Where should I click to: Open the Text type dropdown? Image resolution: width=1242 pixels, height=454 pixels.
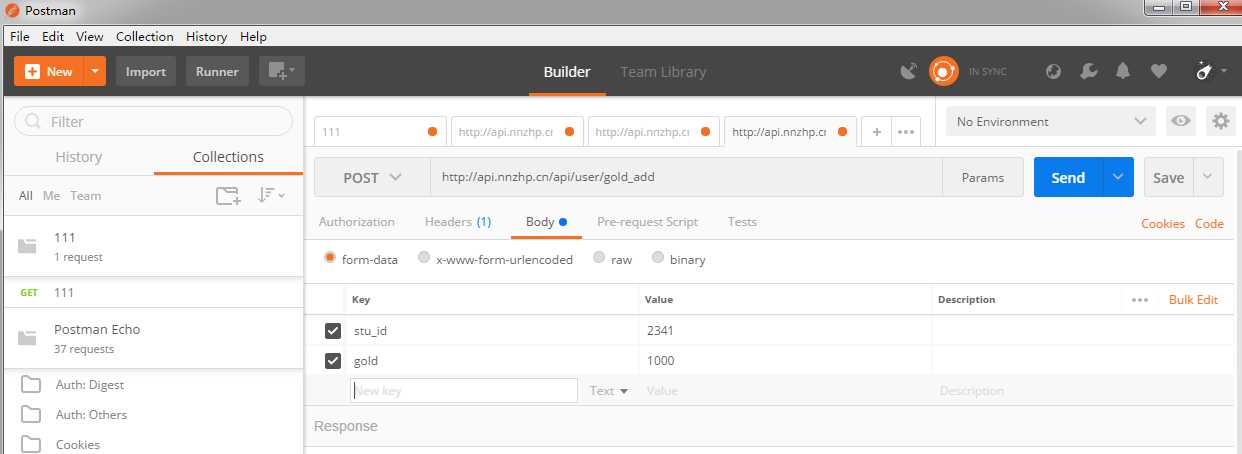pos(609,391)
